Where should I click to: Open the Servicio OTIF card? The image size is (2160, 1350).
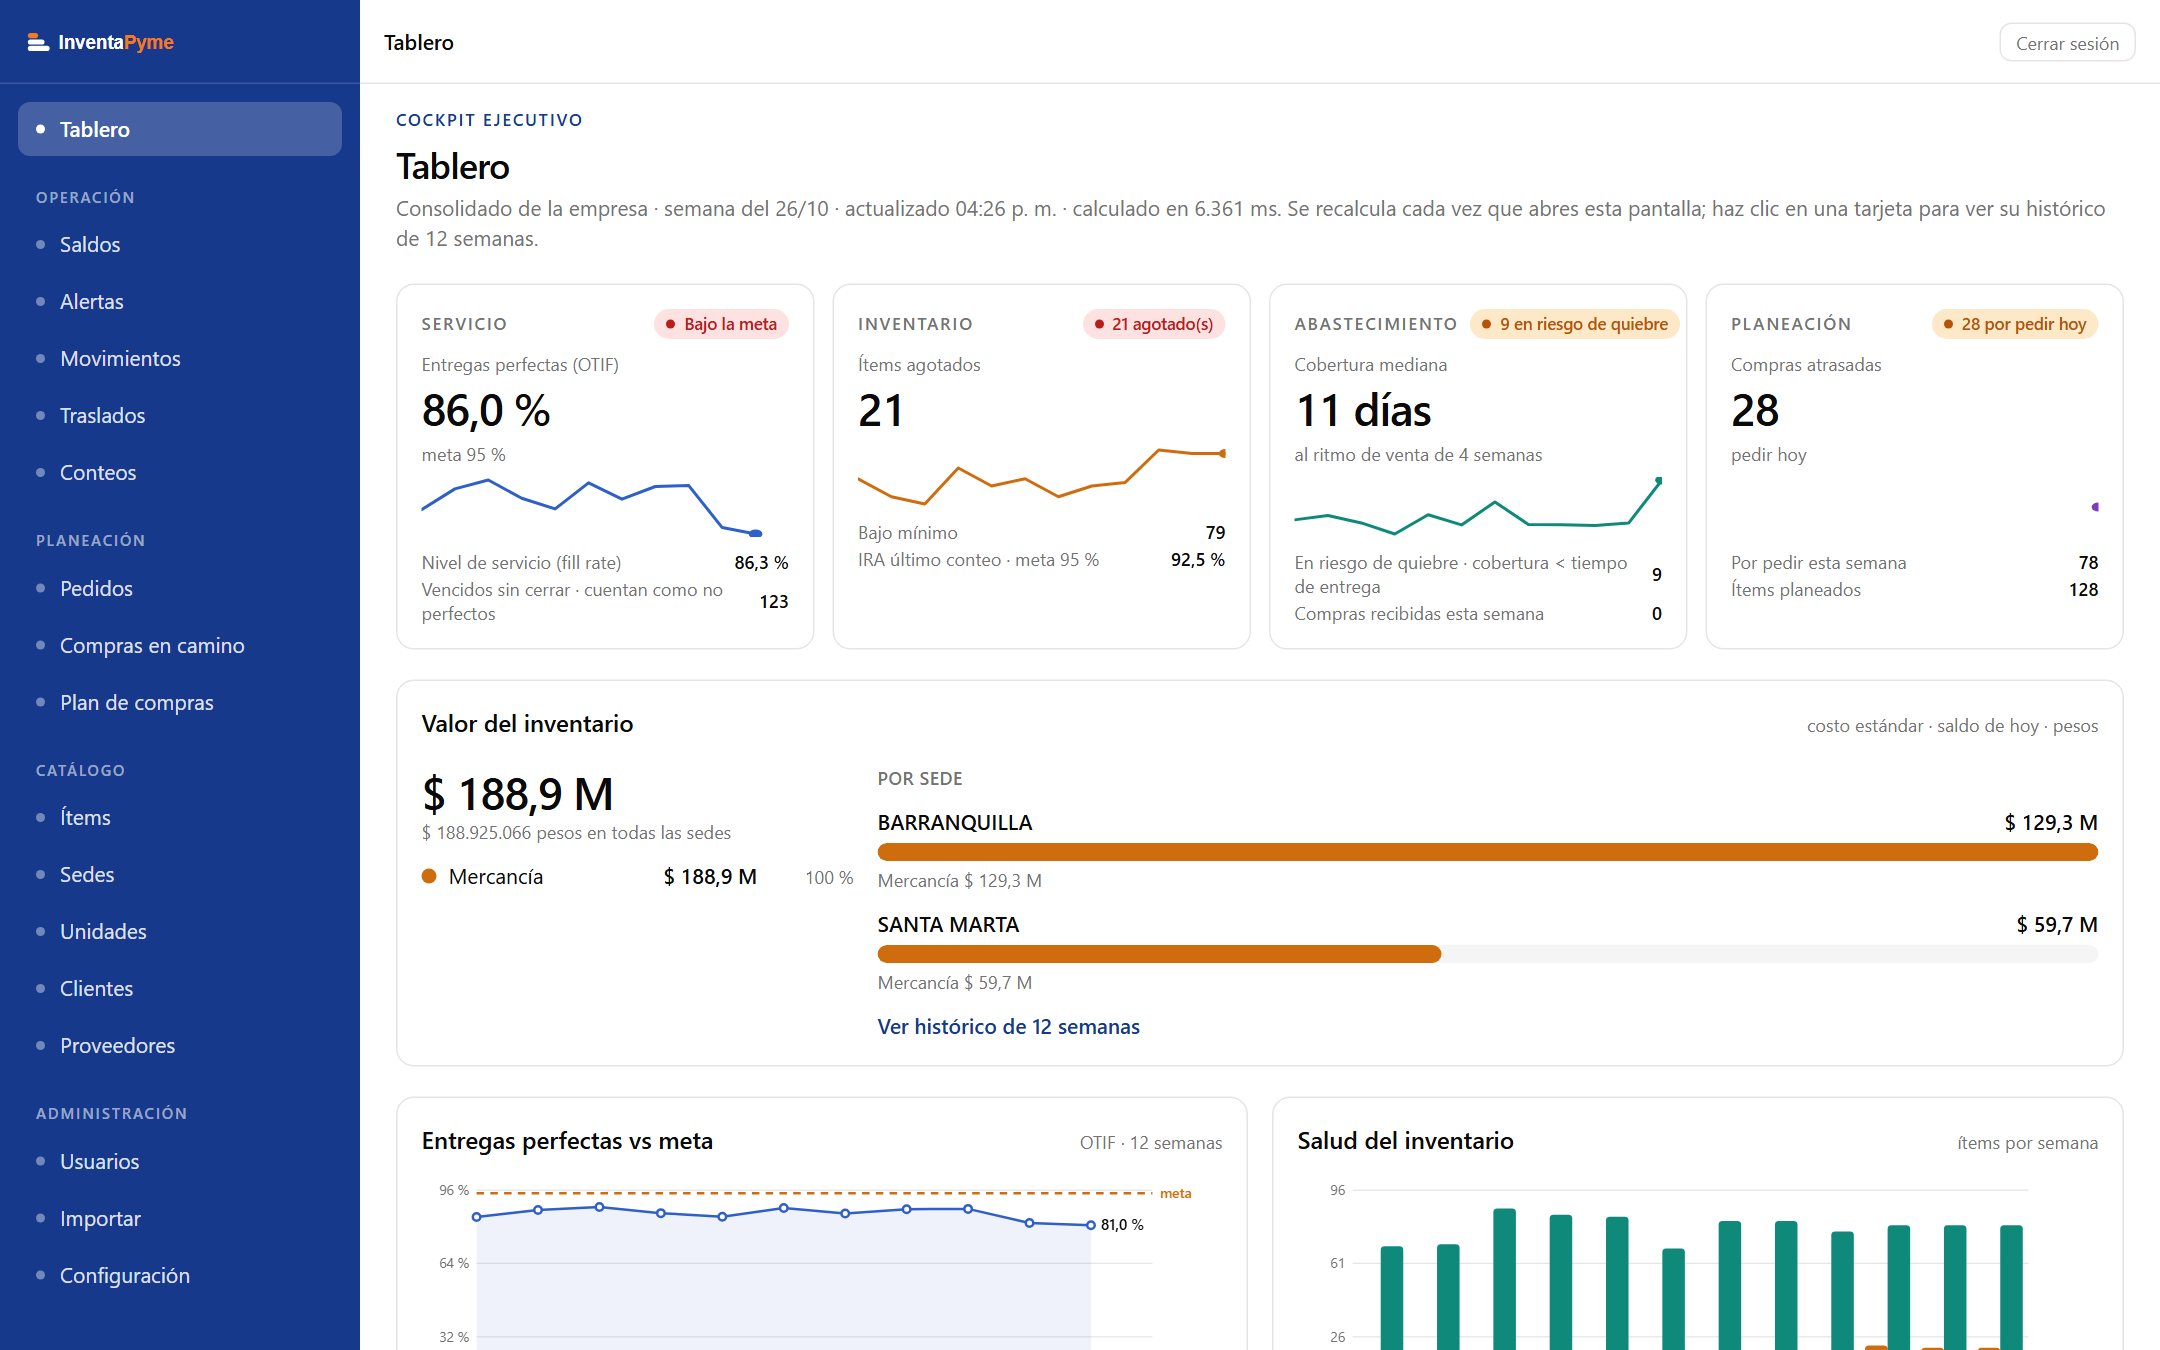point(605,466)
